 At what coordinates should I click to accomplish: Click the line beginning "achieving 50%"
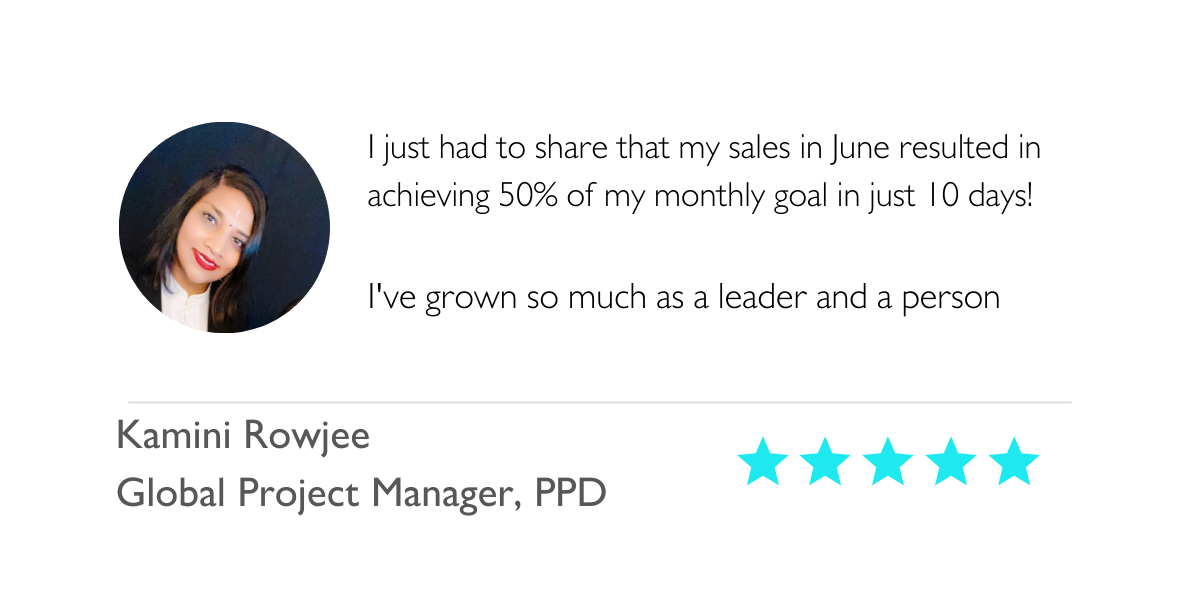point(700,197)
